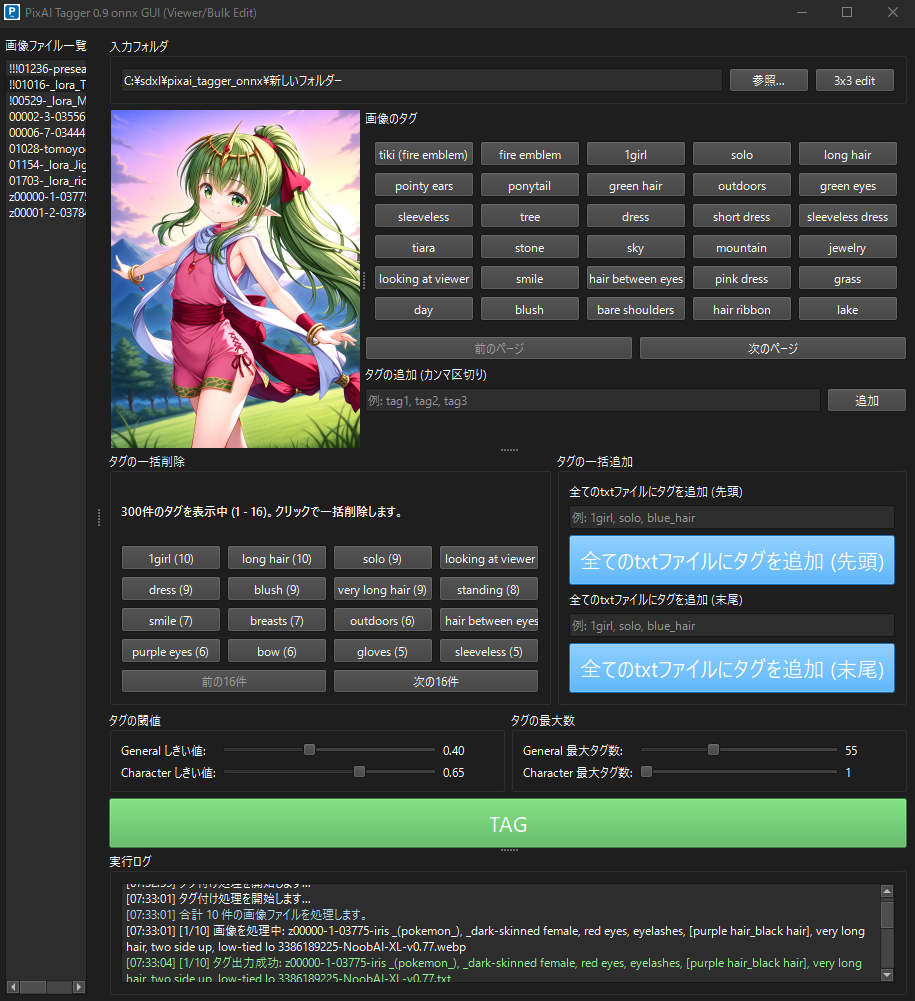Click the Tiki preview image
Viewport: 915px width, 1001px height.
click(x=235, y=279)
